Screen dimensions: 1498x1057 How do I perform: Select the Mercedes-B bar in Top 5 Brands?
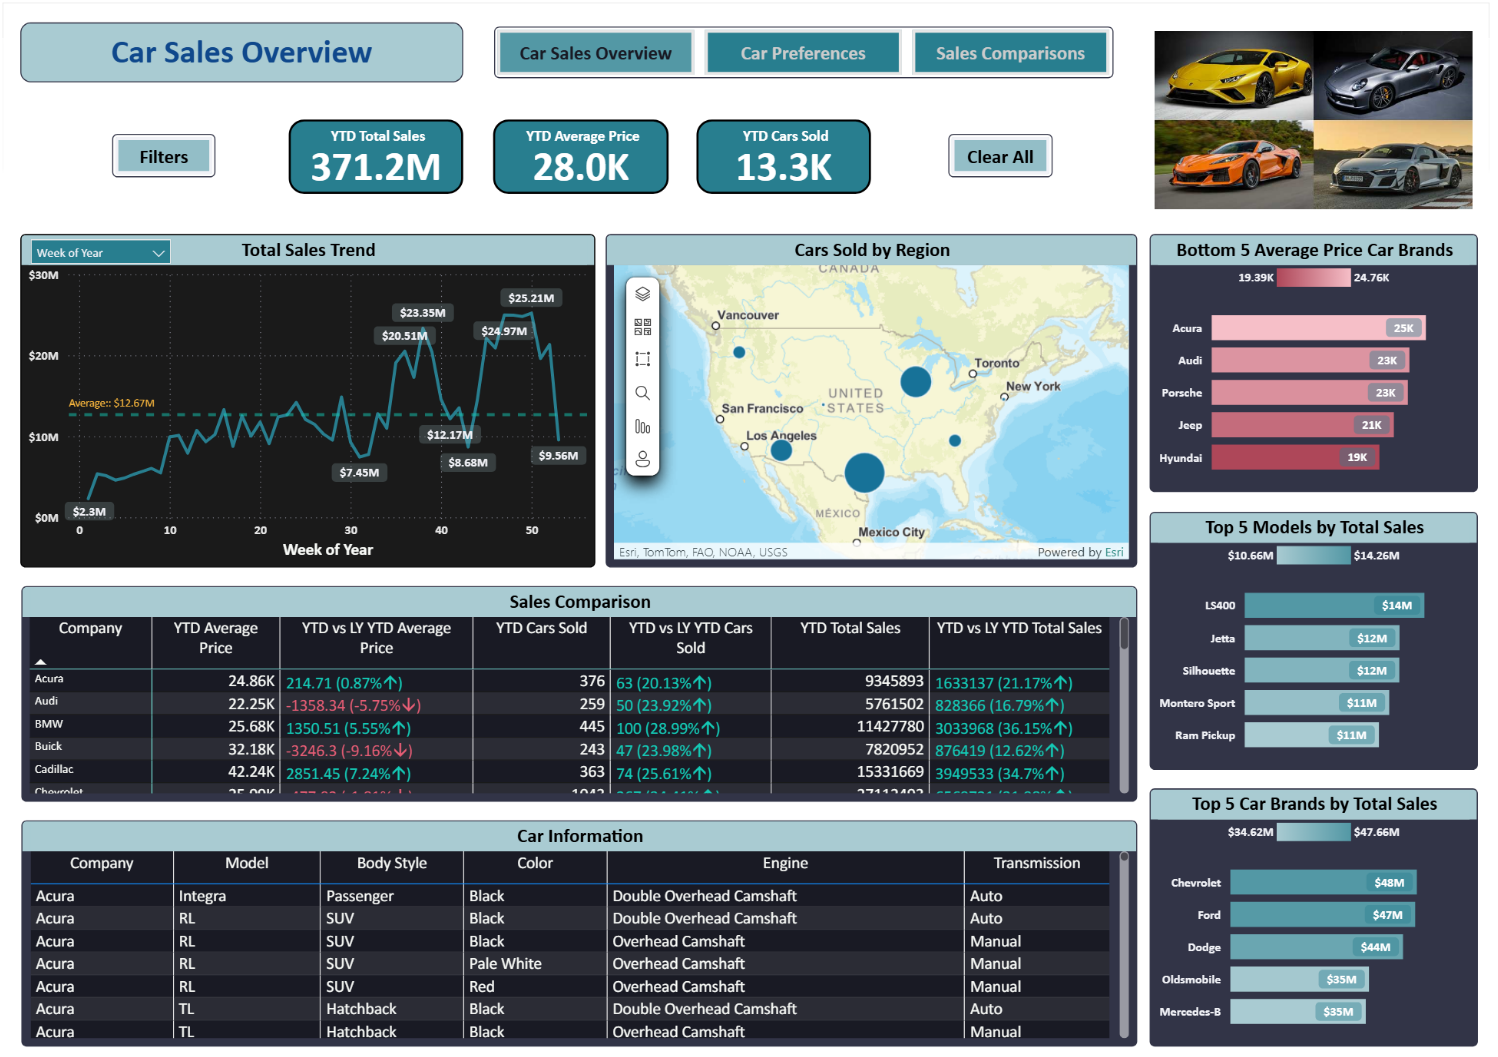tap(1297, 1012)
